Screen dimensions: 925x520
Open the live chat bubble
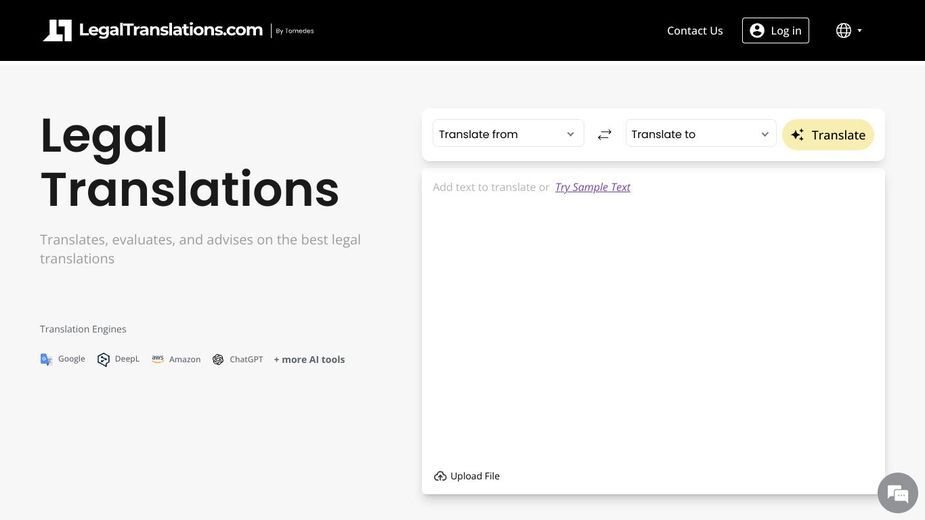[x=897, y=492]
